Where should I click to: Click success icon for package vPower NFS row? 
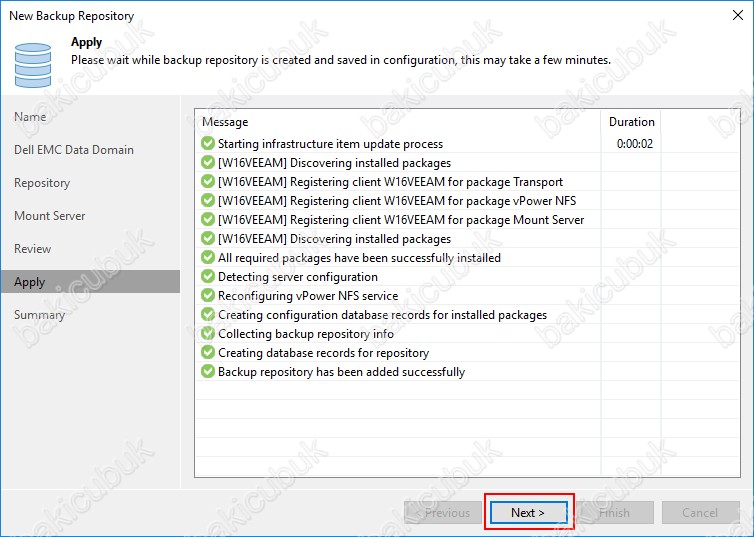(x=208, y=200)
